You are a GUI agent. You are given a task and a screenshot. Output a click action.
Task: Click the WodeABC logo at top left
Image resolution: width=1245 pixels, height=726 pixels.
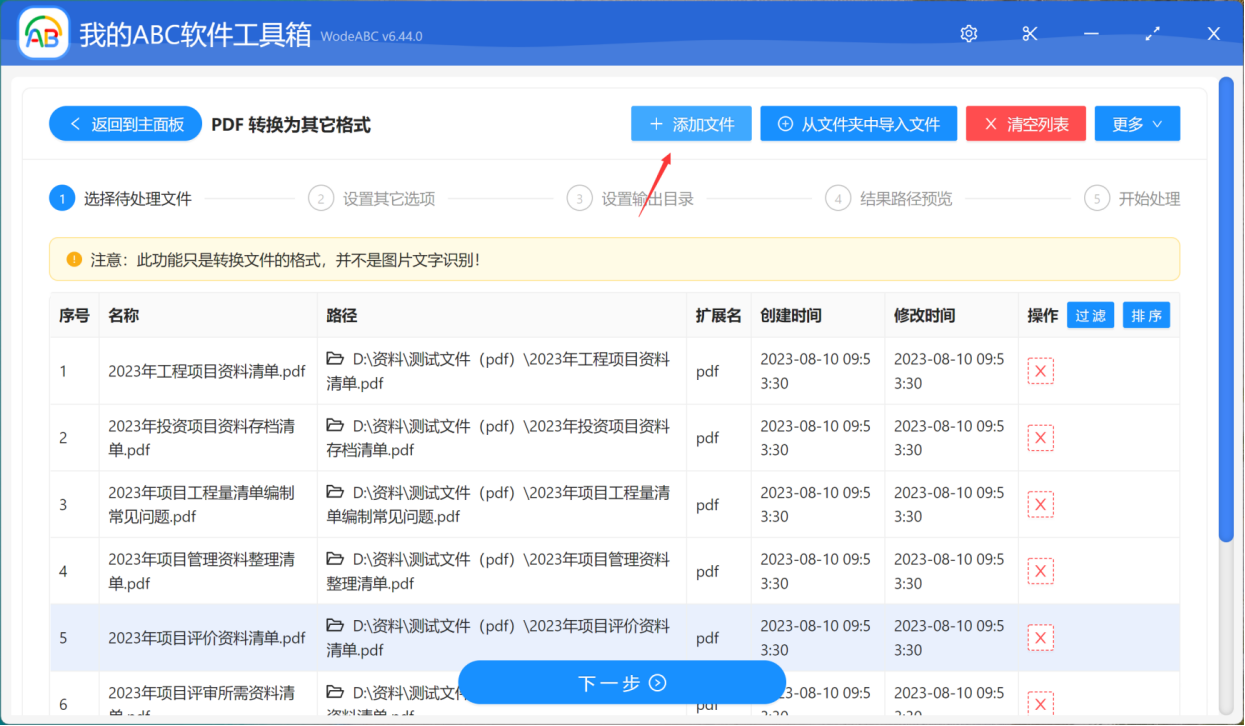(x=42, y=32)
